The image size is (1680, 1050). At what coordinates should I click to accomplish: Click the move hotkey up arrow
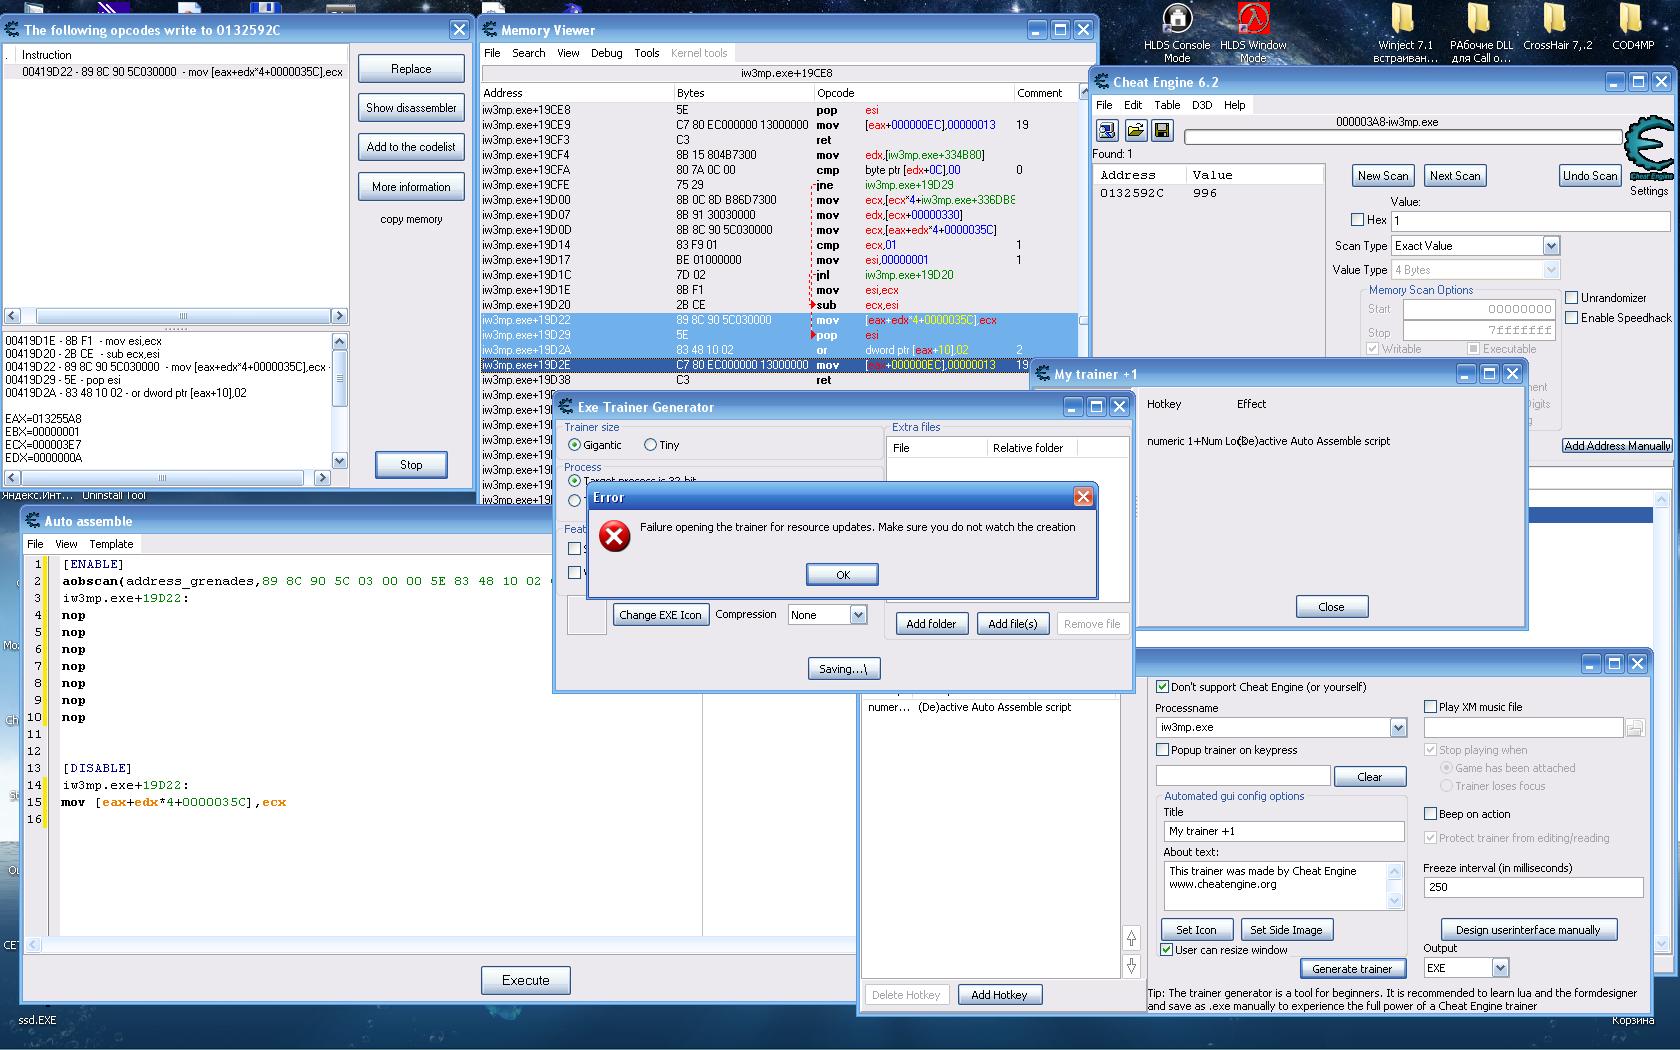point(1131,938)
